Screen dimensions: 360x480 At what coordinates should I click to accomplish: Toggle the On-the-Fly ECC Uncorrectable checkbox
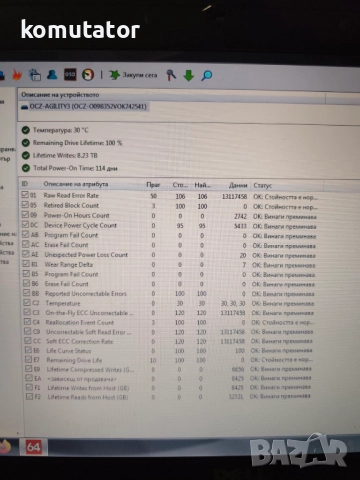27,312
